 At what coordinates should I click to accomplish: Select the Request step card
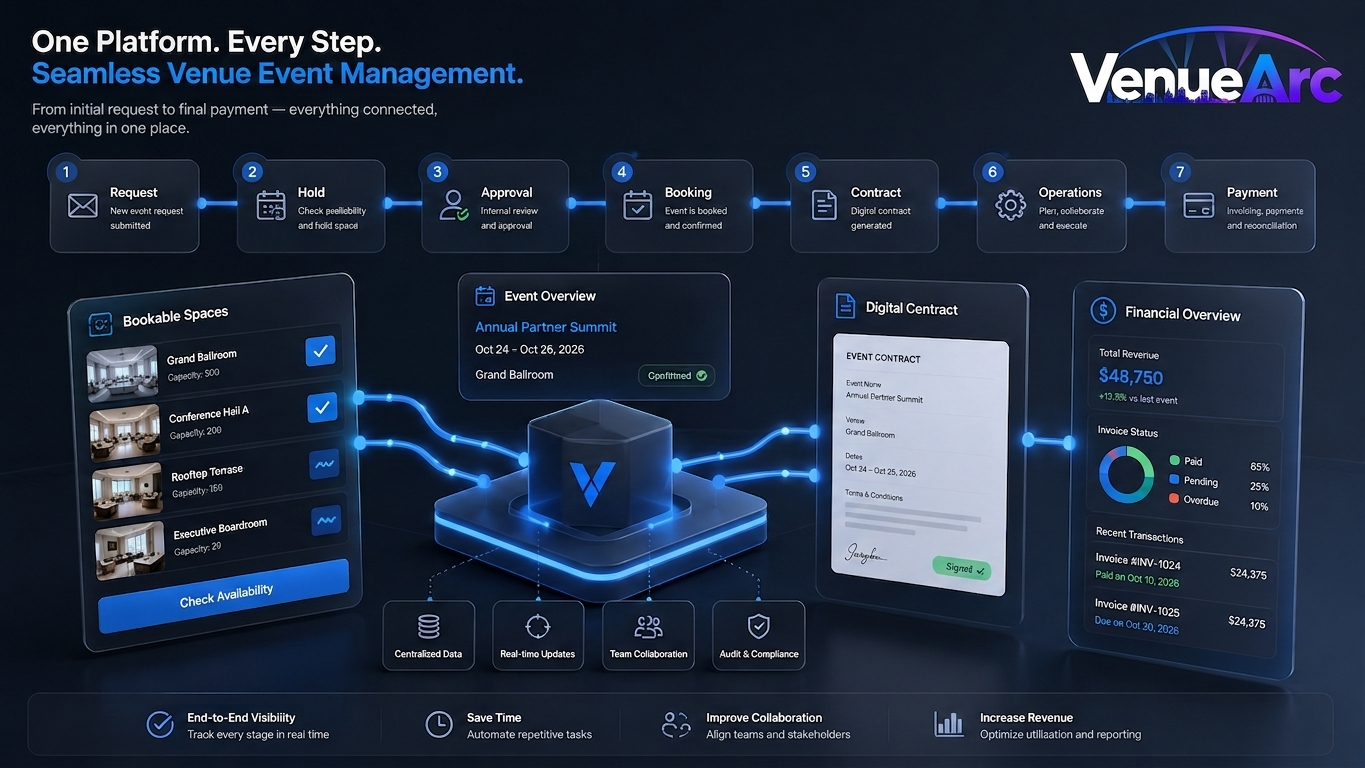[x=125, y=206]
